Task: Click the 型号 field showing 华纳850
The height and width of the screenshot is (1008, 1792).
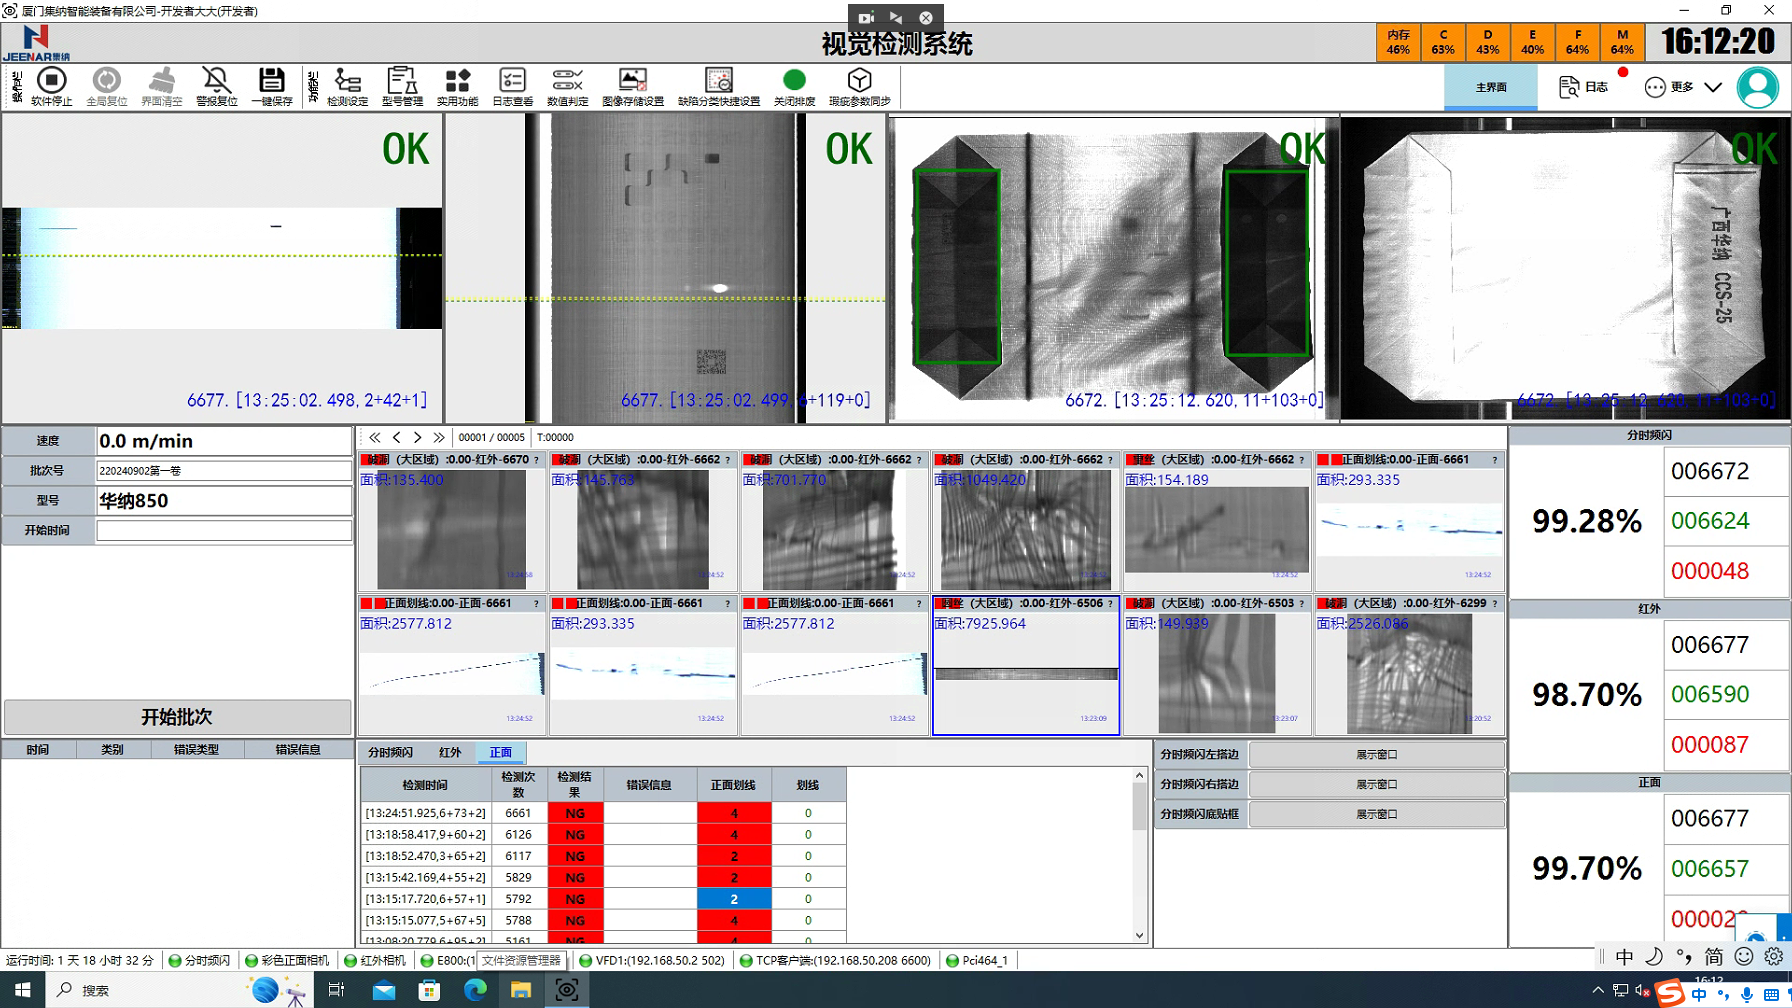Action: tap(224, 500)
